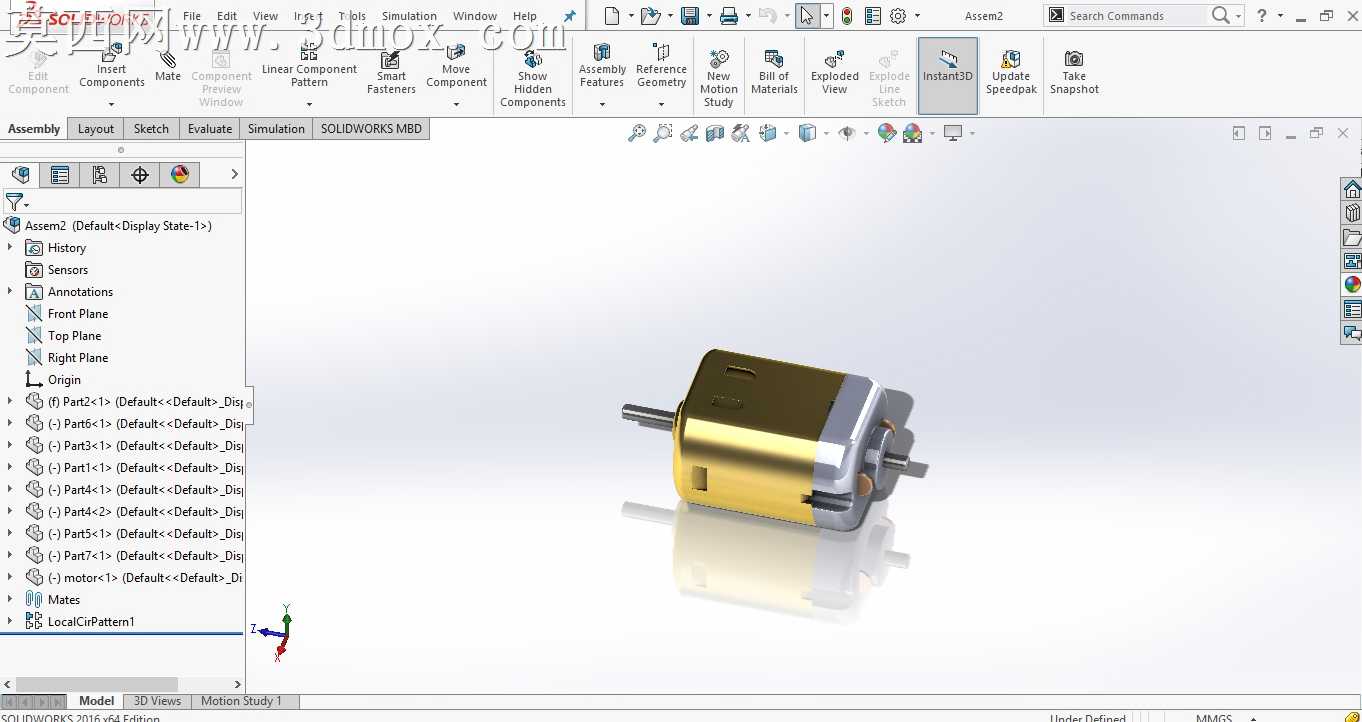Click the Previous View icon
The width and height of the screenshot is (1362, 722).
coord(689,133)
